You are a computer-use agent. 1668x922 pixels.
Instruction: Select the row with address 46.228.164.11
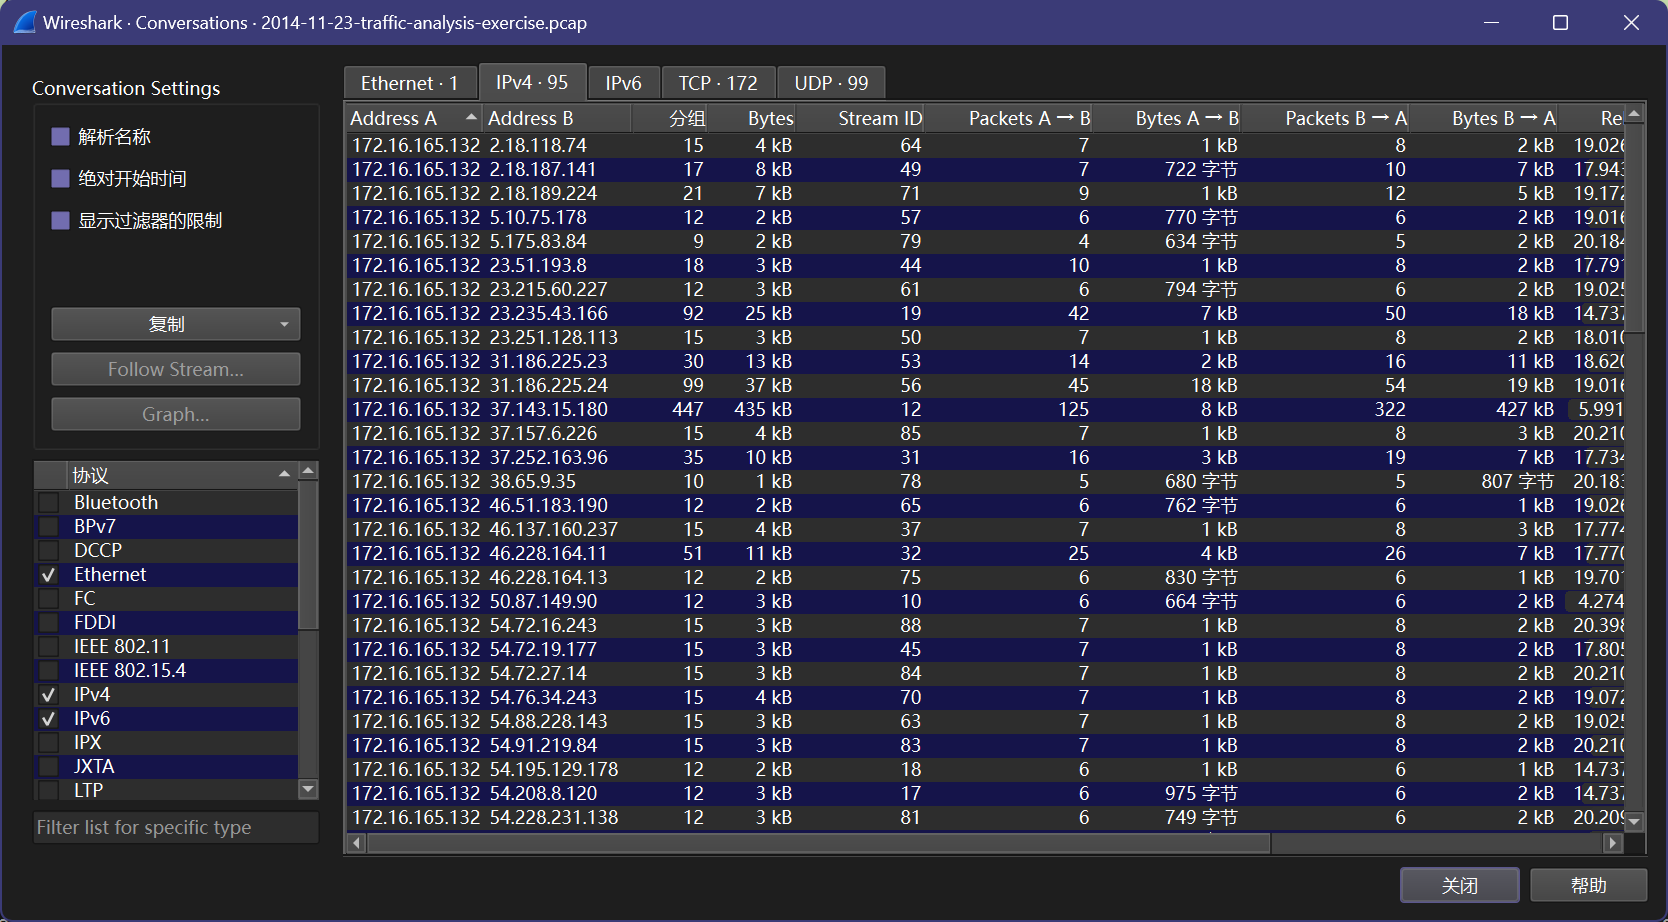(985, 553)
